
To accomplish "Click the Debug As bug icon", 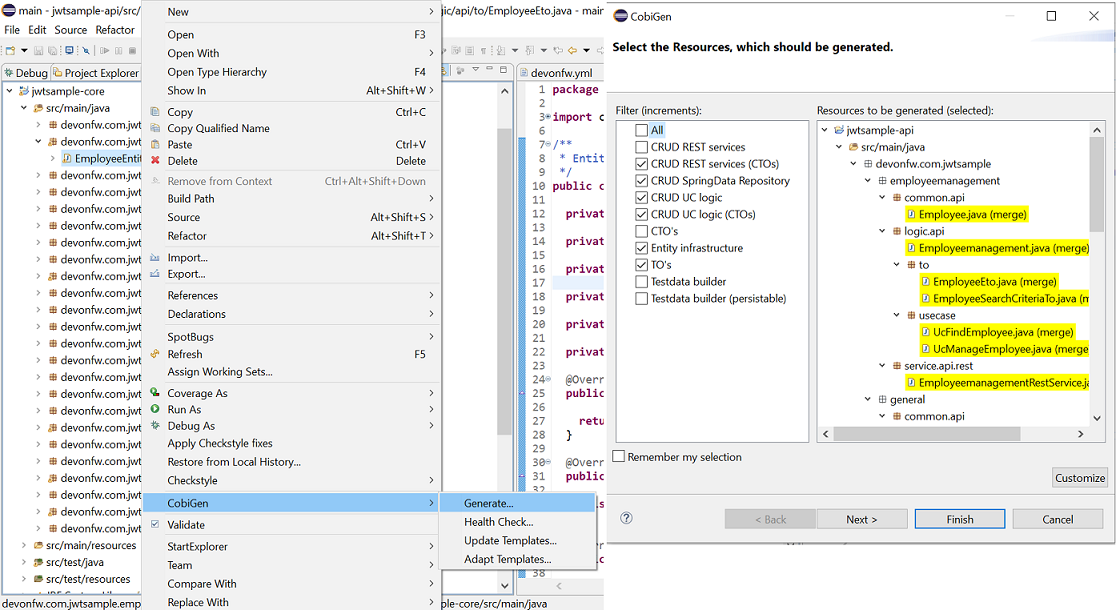I will [x=155, y=426].
